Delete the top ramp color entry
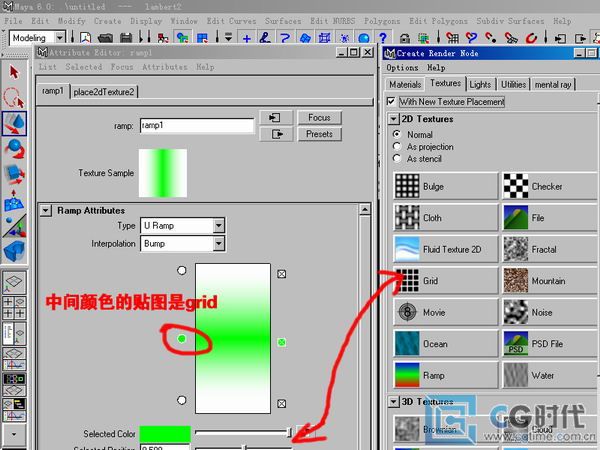Screen dimensions: 600x450 click(x=282, y=274)
